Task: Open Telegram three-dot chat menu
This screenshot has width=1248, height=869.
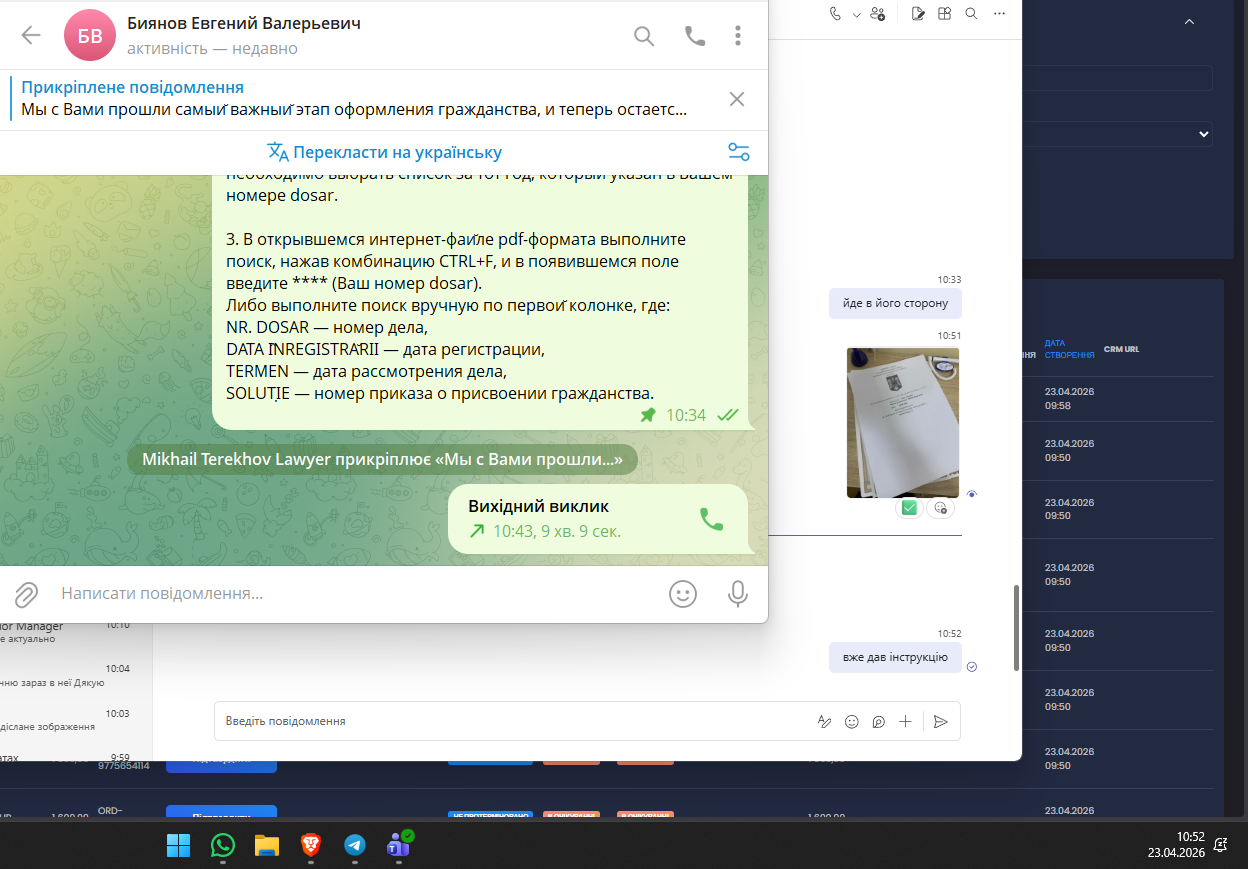Action: (738, 36)
